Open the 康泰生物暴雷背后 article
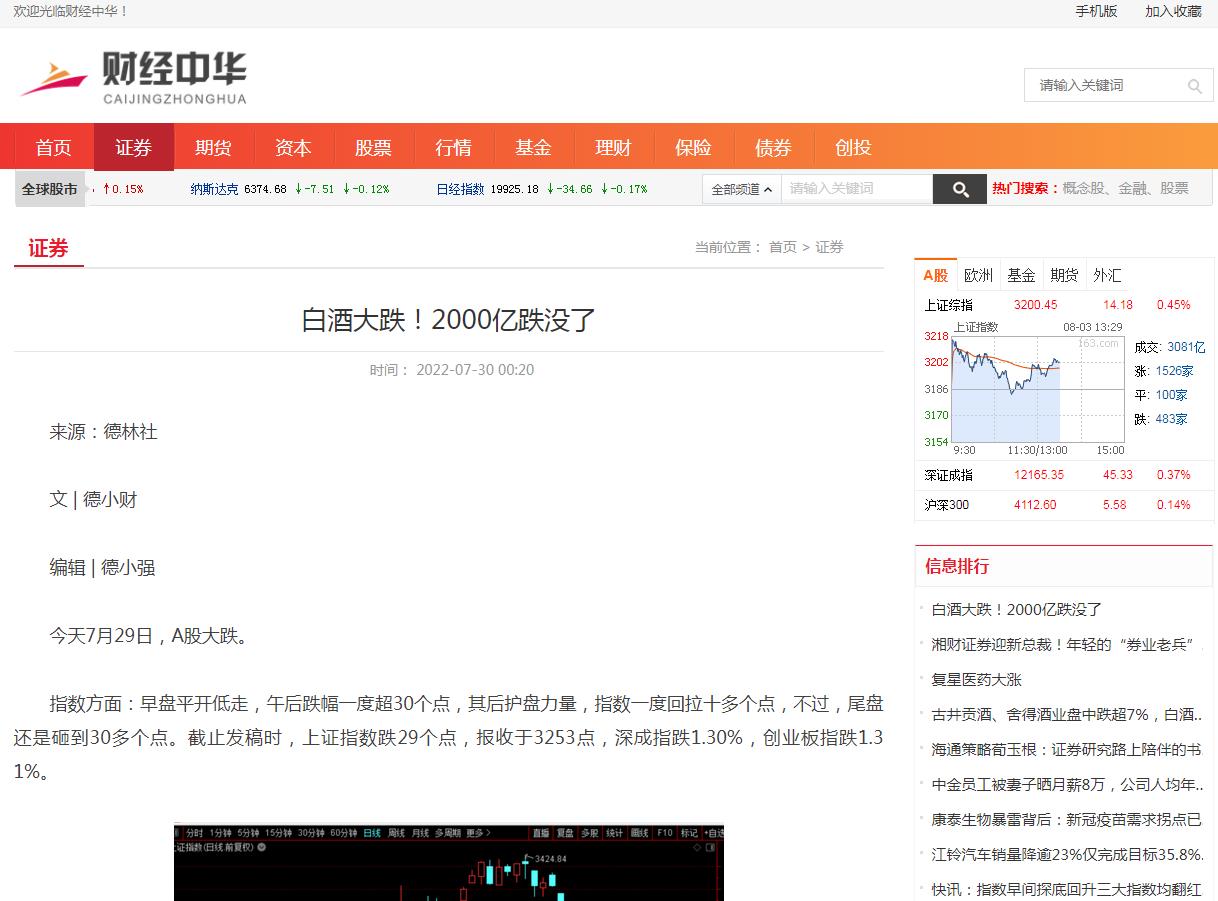Screen dimensions: 1218x901 click(x=1067, y=819)
